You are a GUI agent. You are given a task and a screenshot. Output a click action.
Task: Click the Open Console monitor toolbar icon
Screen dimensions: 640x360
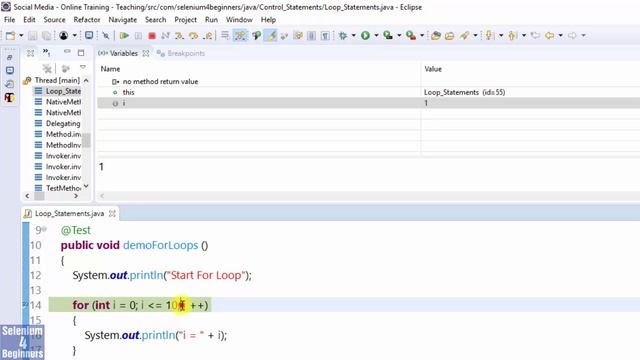tap(89, 36)
